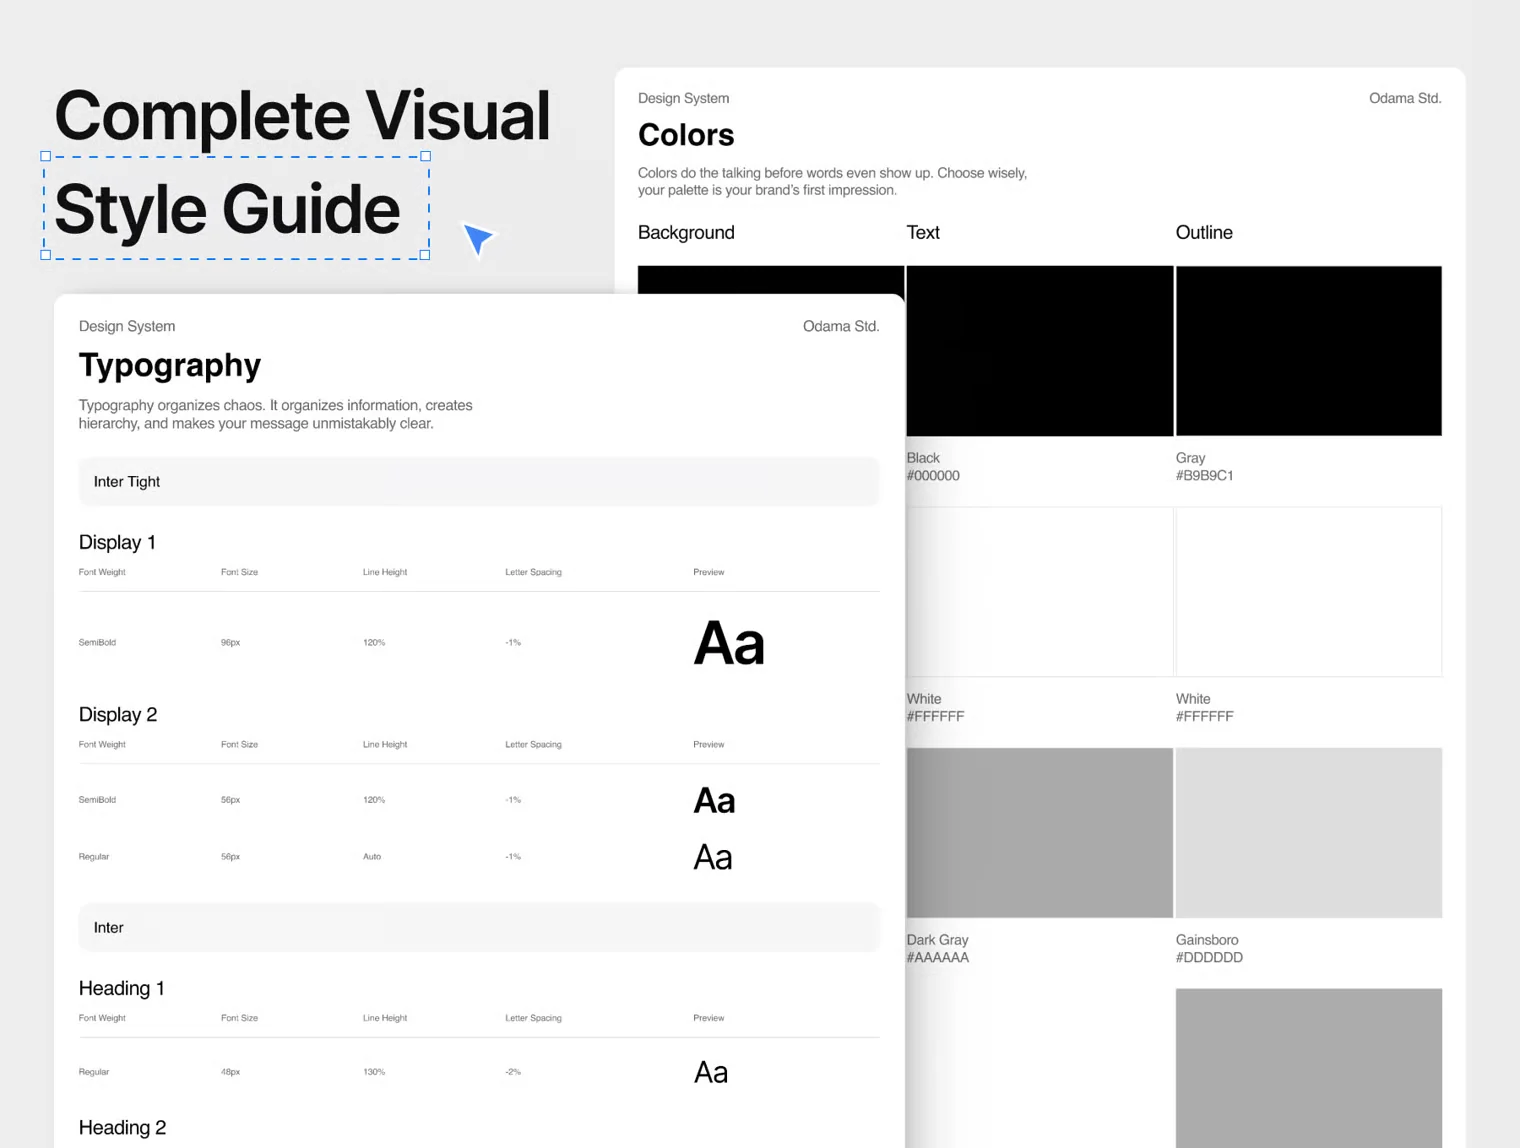Click the "Heading 1" section heading

click(x=122, y=988)
